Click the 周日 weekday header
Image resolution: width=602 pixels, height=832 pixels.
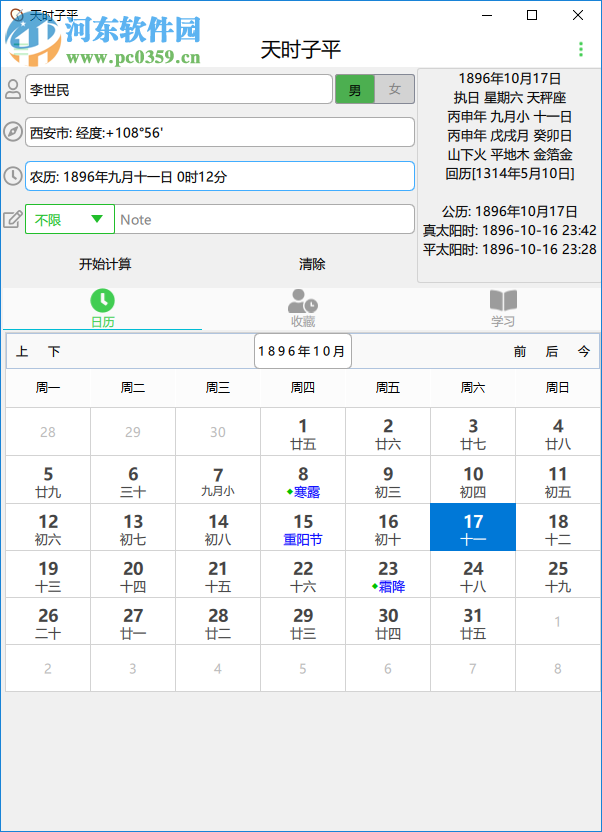click(557, 388)
